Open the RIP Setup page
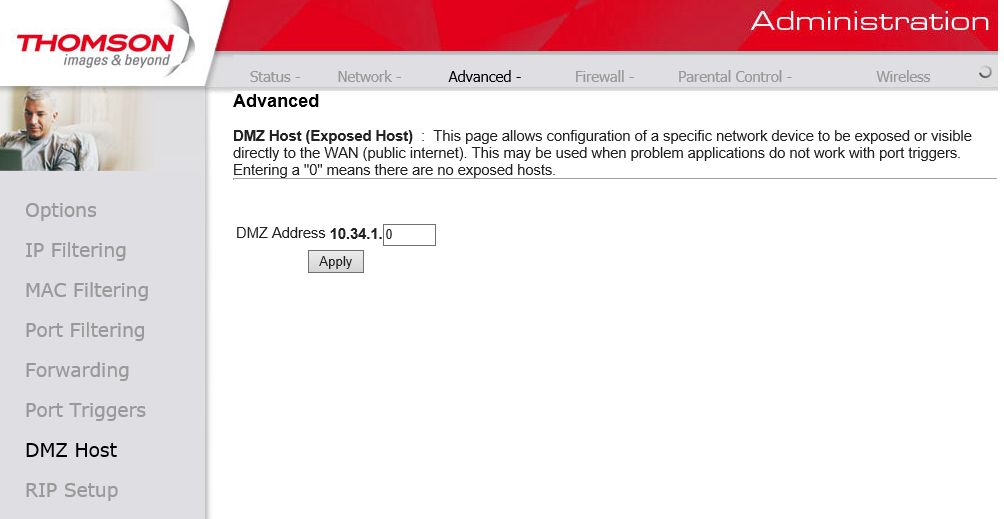1004x519 pixels. click(x=72, y=491)
